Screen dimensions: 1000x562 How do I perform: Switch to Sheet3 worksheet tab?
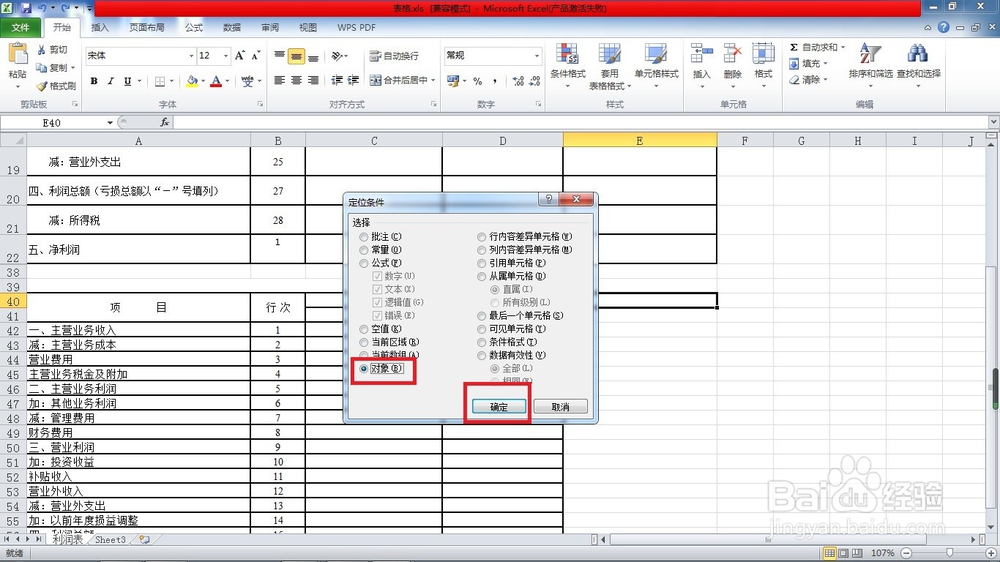(x=110, y=540)
